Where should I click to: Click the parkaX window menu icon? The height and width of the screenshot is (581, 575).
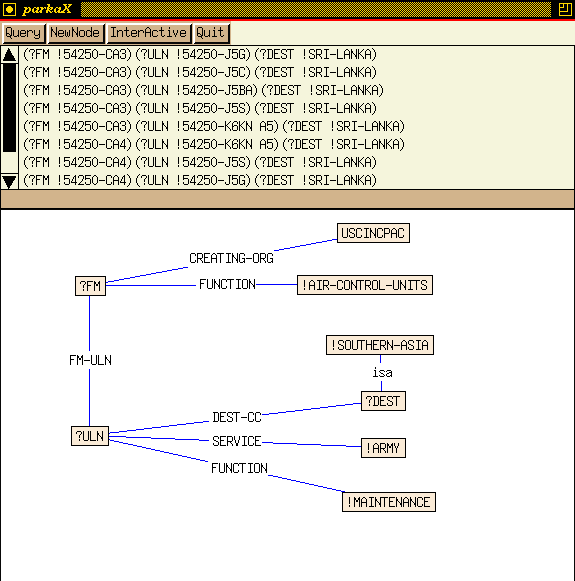pos(9,9)
